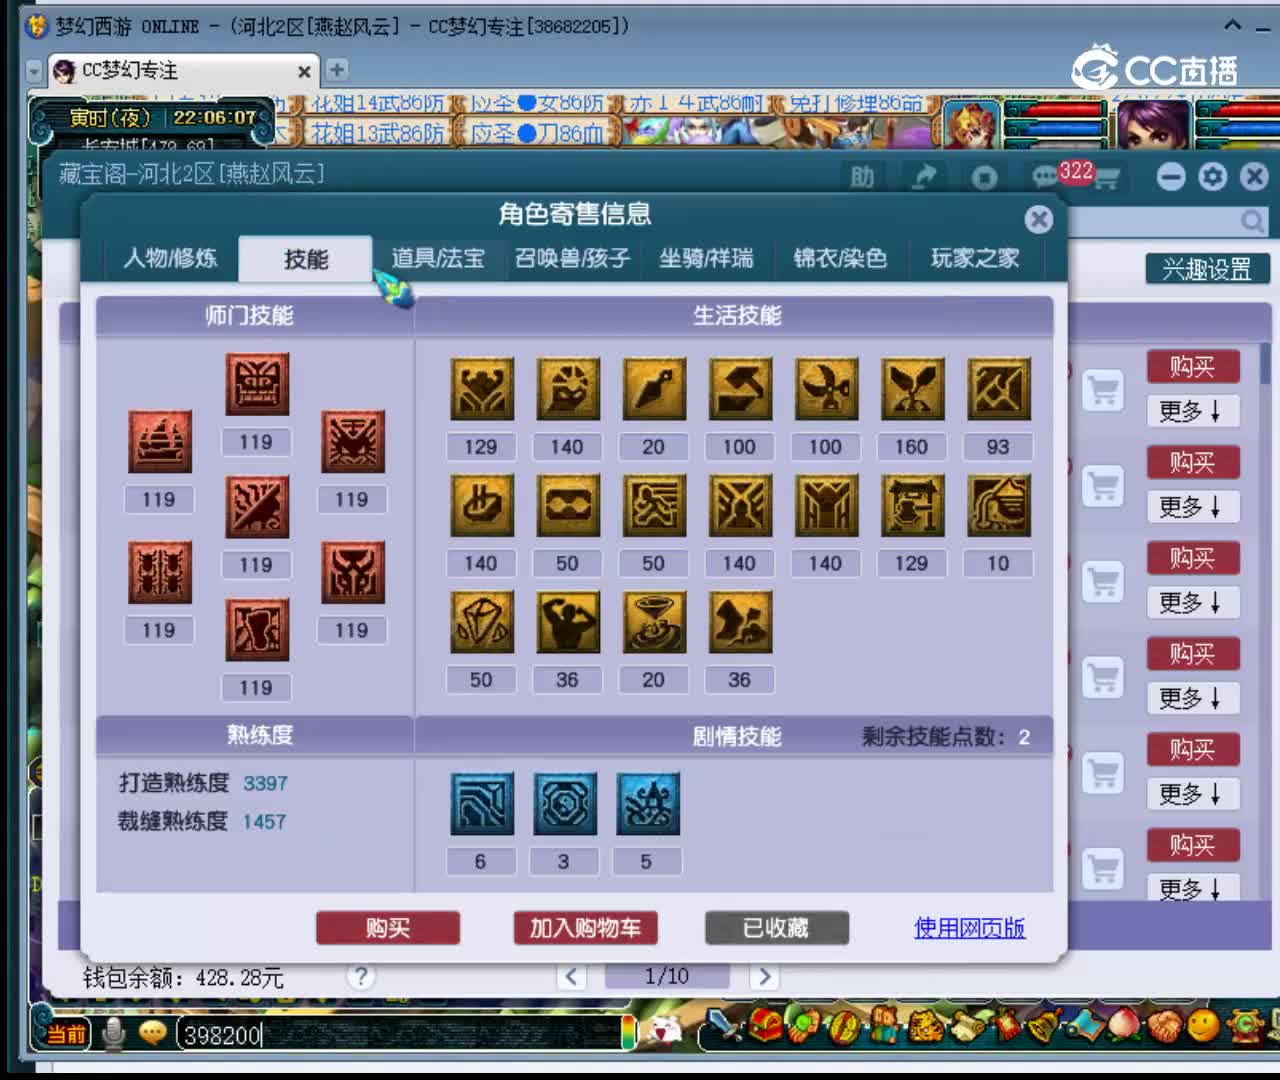The height and width of the screenshot is (1080, 1280).
Task: Click the microphone icon by chat input
Action: [114, 1033]
